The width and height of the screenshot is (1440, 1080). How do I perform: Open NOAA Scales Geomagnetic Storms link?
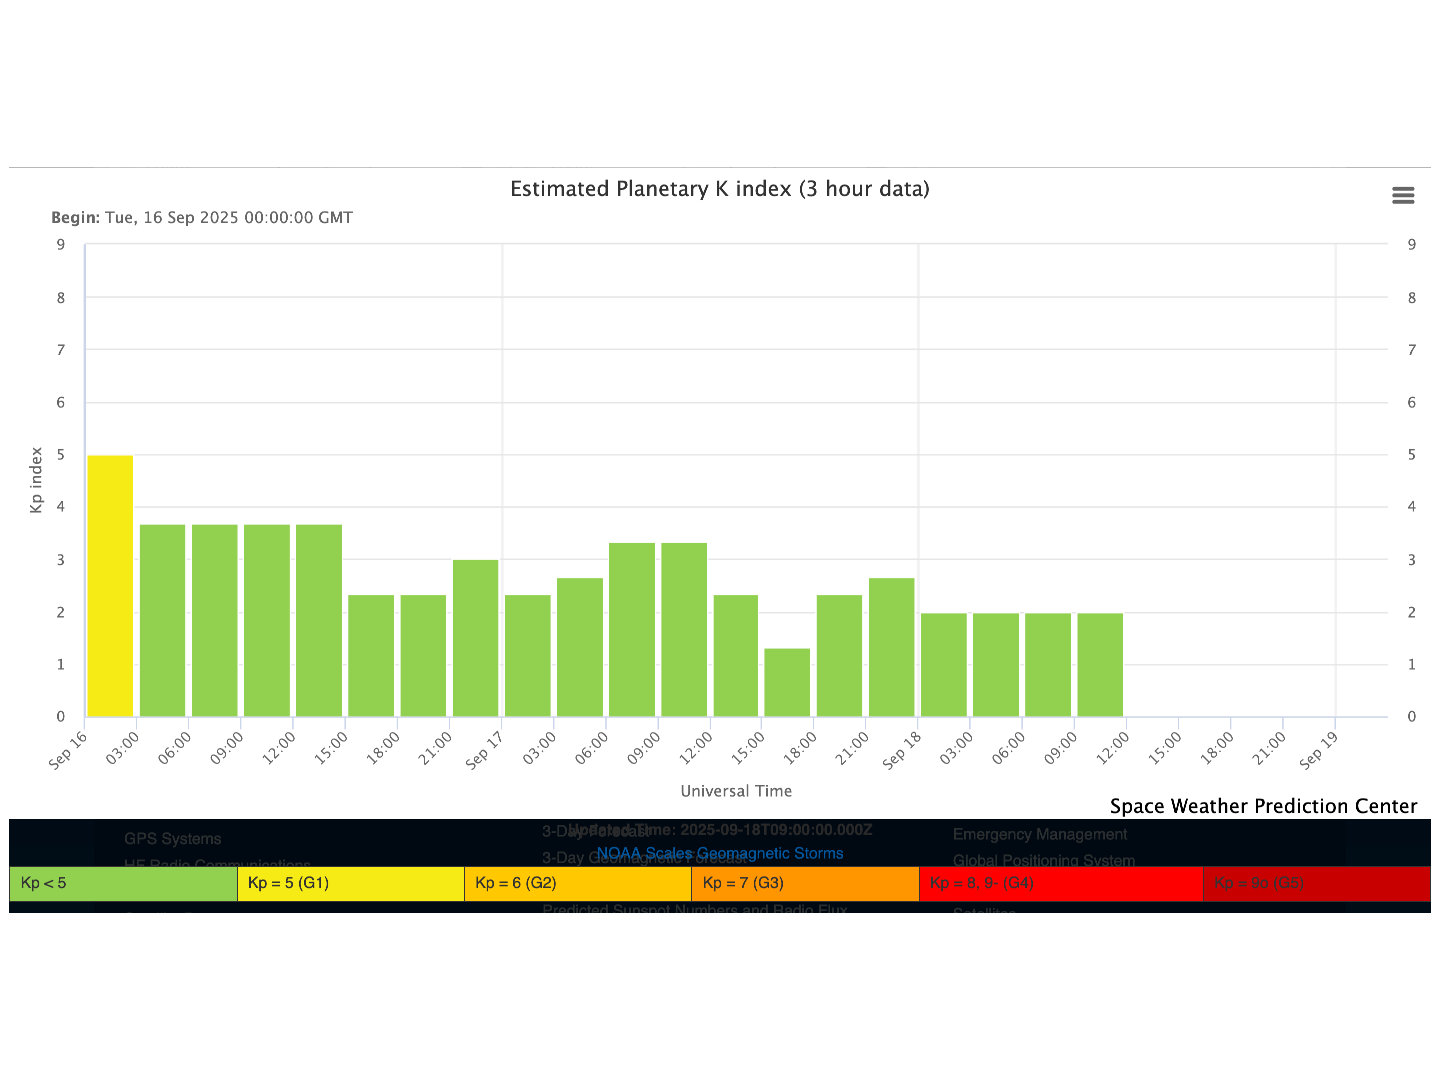pos(720,854)
